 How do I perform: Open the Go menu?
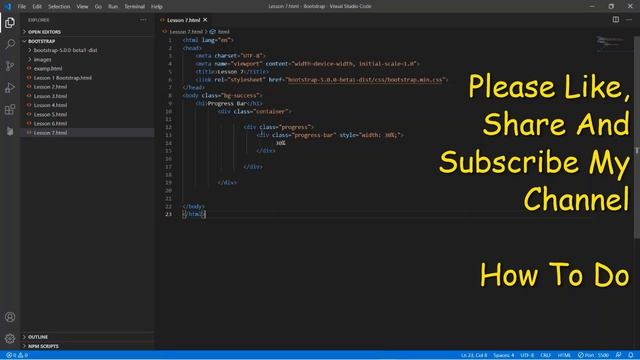coord(98,7)
